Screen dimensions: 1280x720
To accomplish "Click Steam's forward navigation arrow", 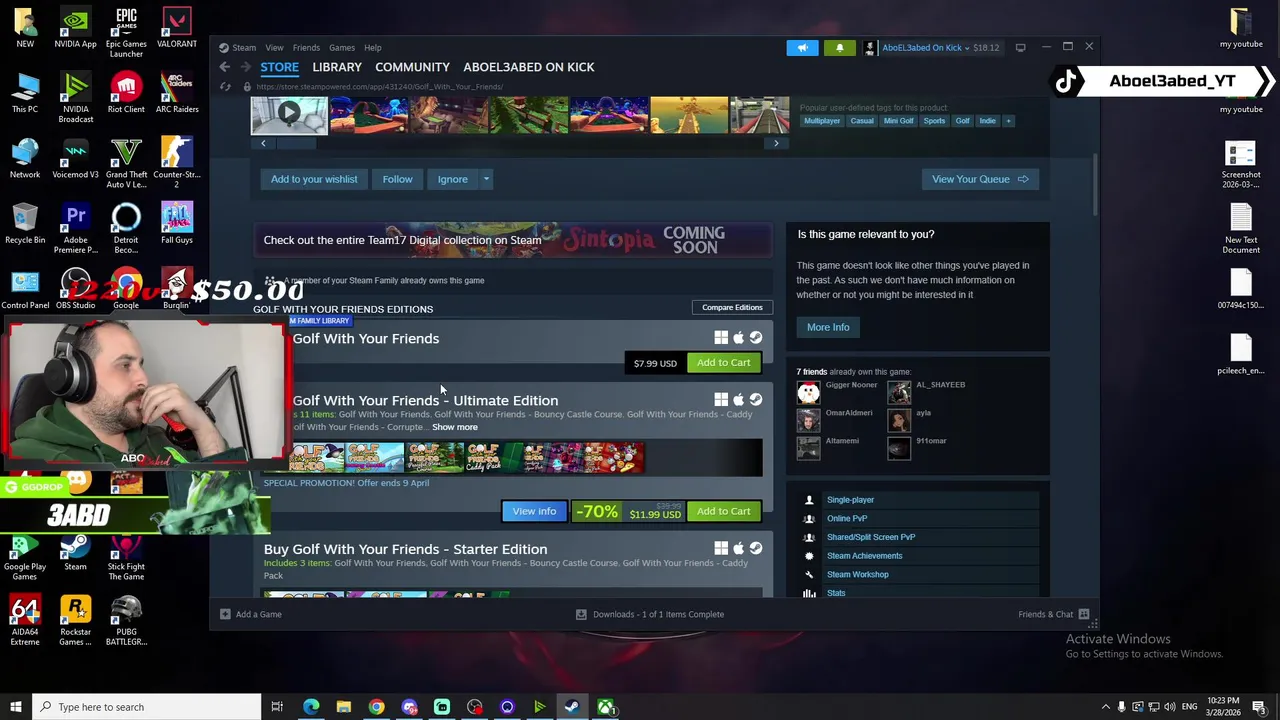I will pyautogui.click(x=245, y=67).
